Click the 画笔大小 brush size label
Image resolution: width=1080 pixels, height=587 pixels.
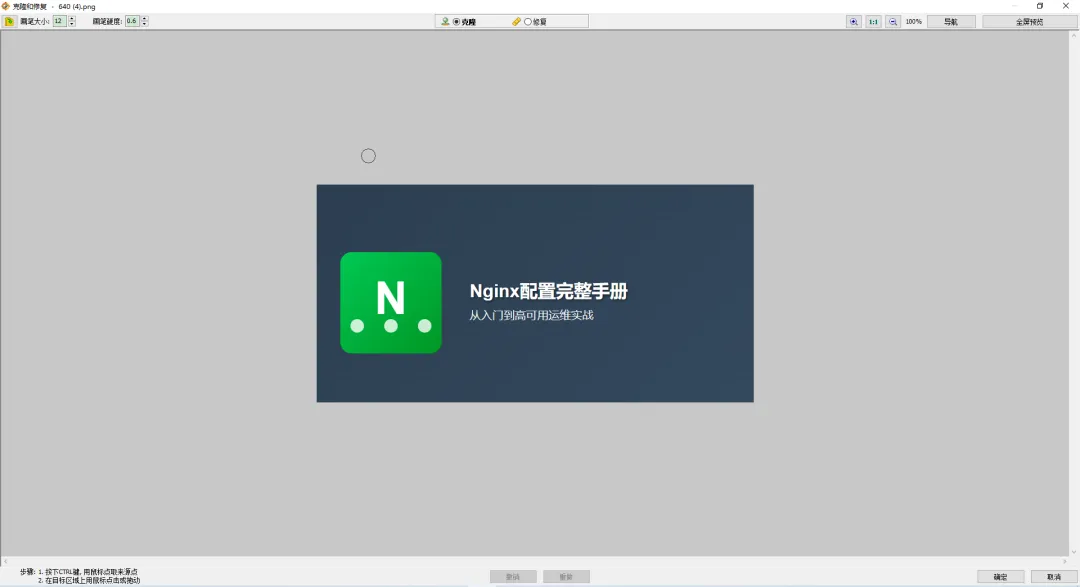34,21
